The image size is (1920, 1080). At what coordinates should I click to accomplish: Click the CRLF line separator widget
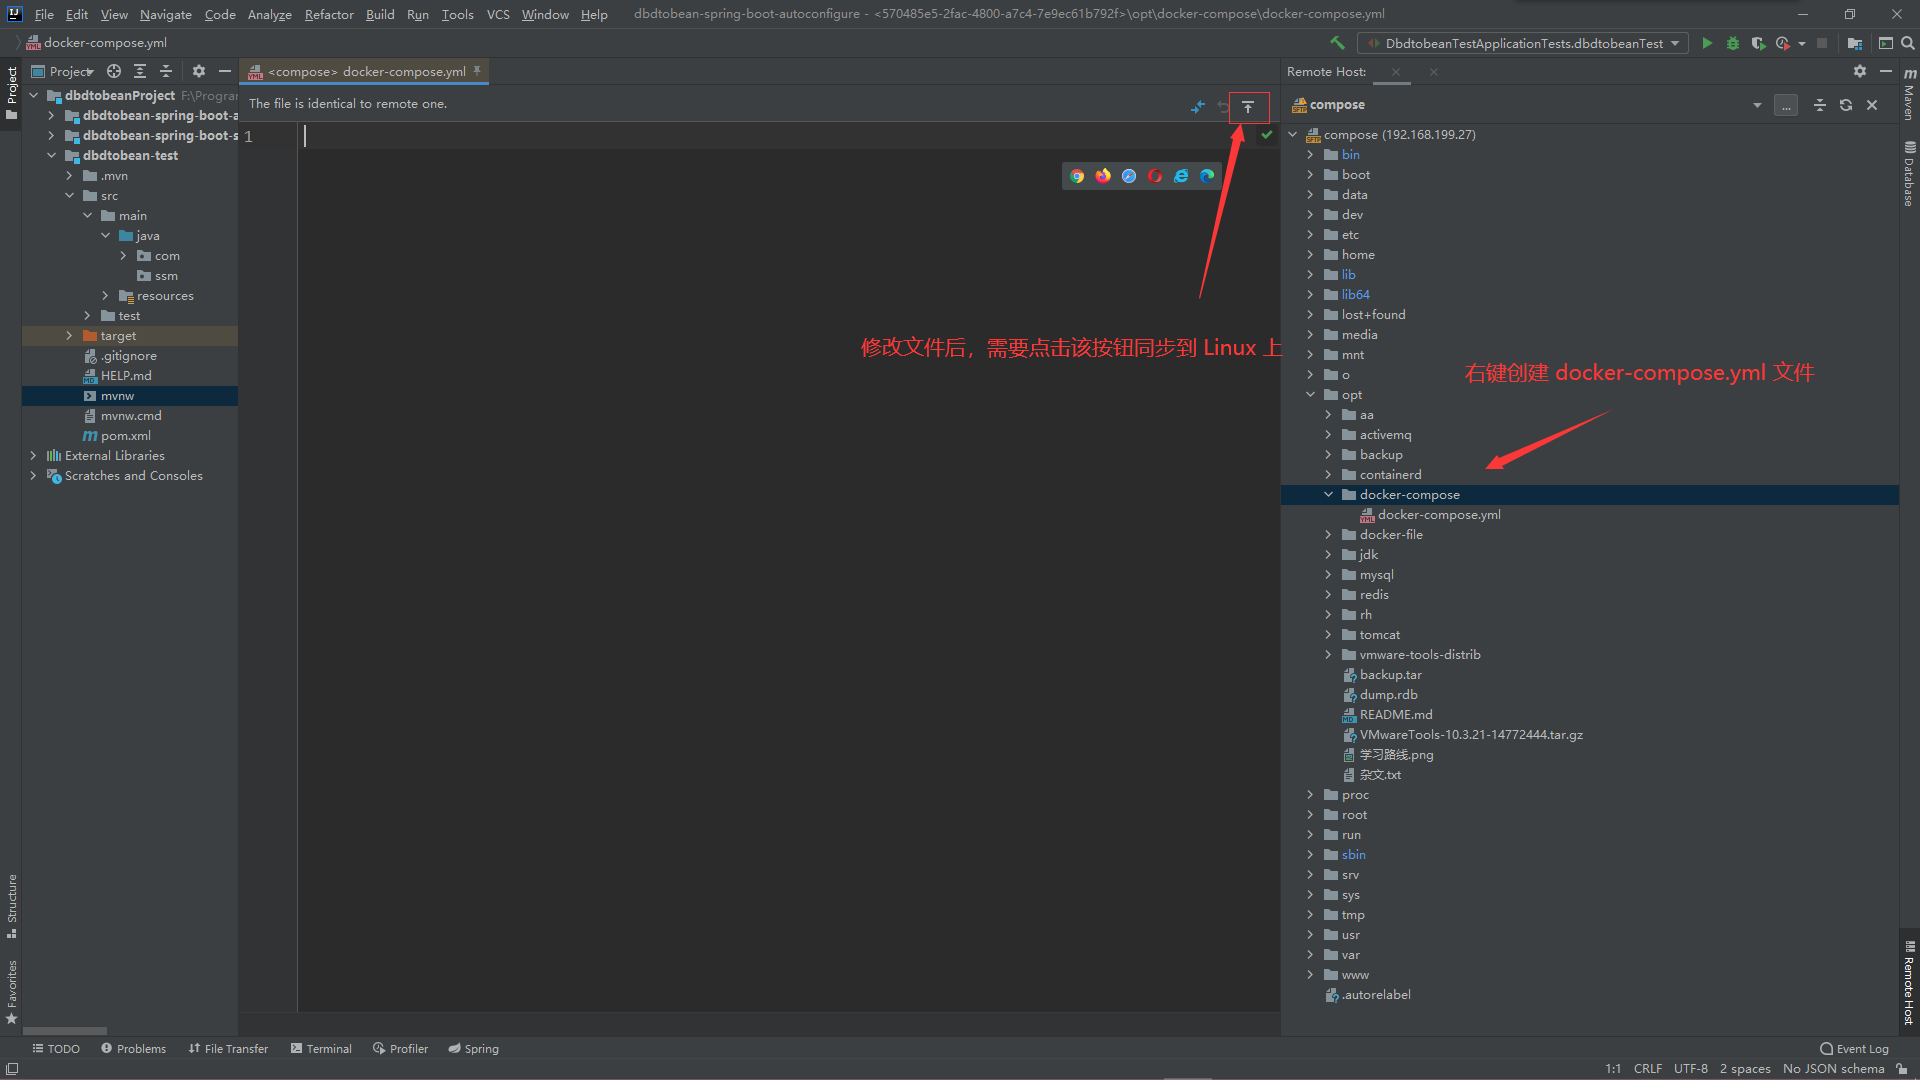(1647, 1069)
